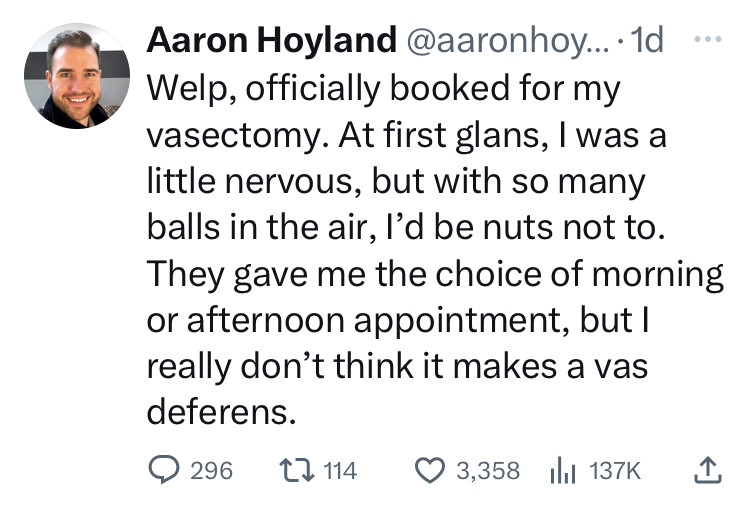
Task: Click the phrase "balls in the air"
Action: point(255,228)
